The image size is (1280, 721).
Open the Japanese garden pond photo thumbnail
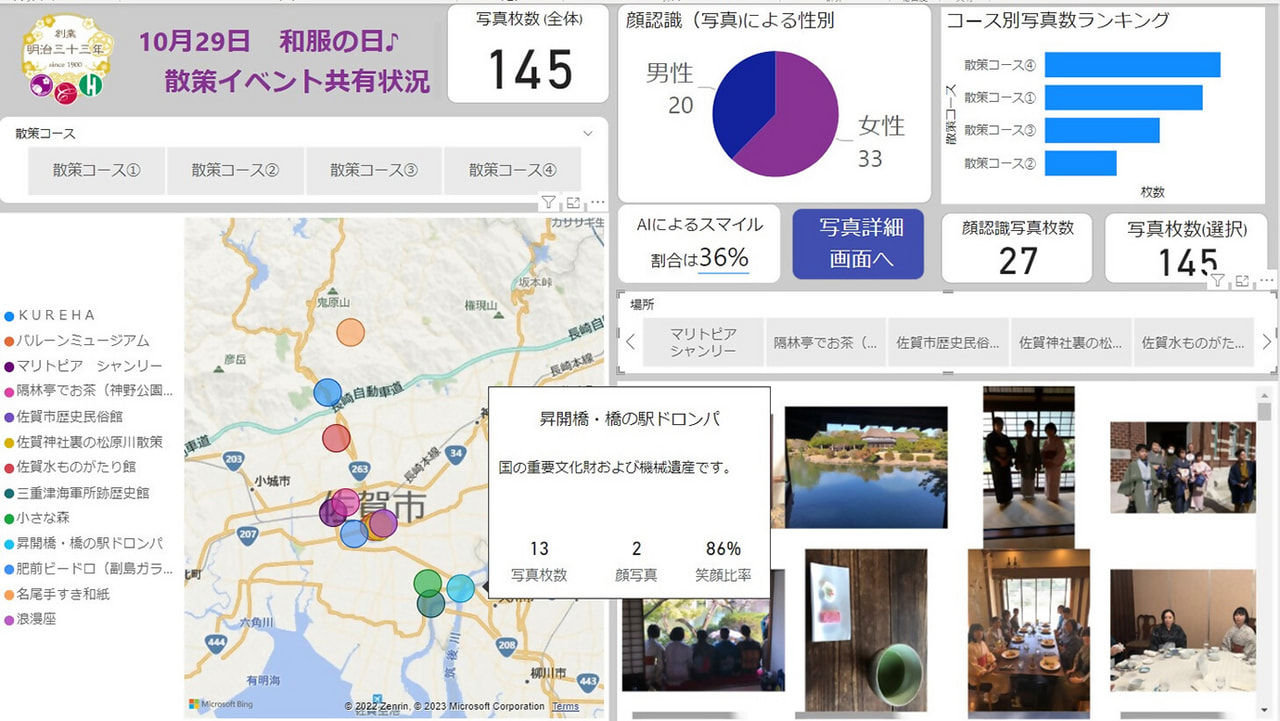866,467
